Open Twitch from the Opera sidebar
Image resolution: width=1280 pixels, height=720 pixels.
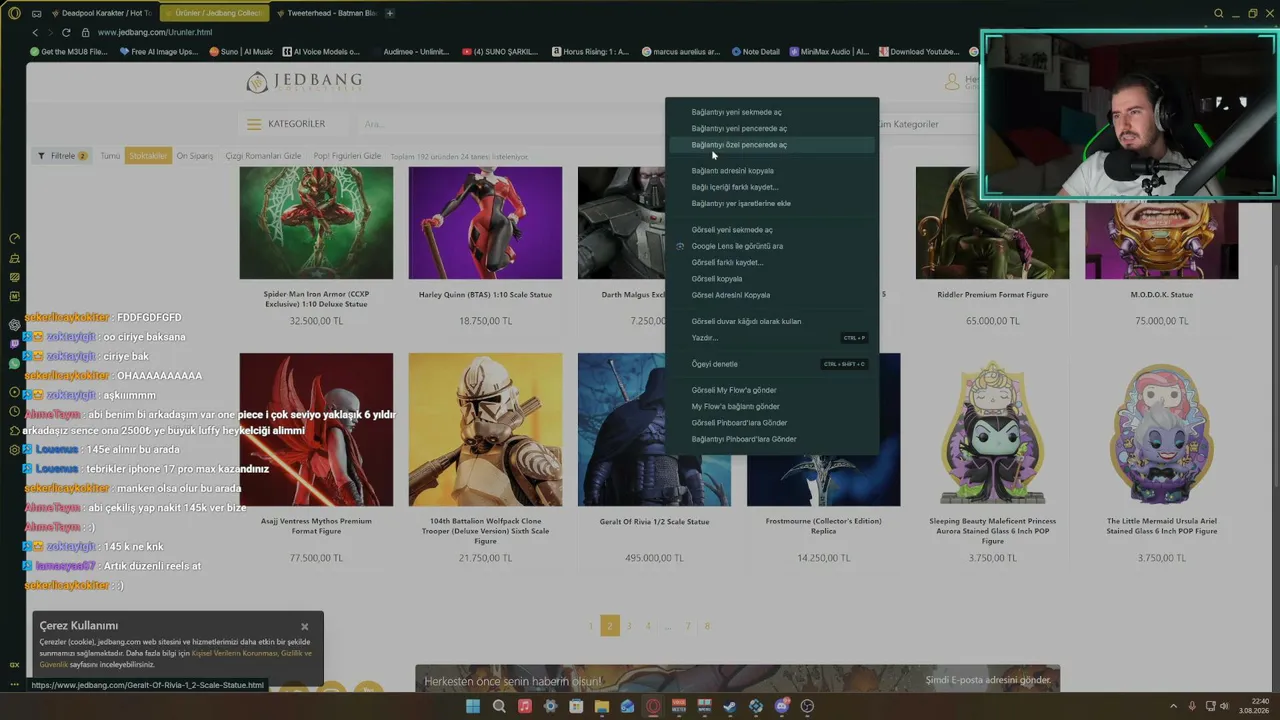[x=14, y=344]
